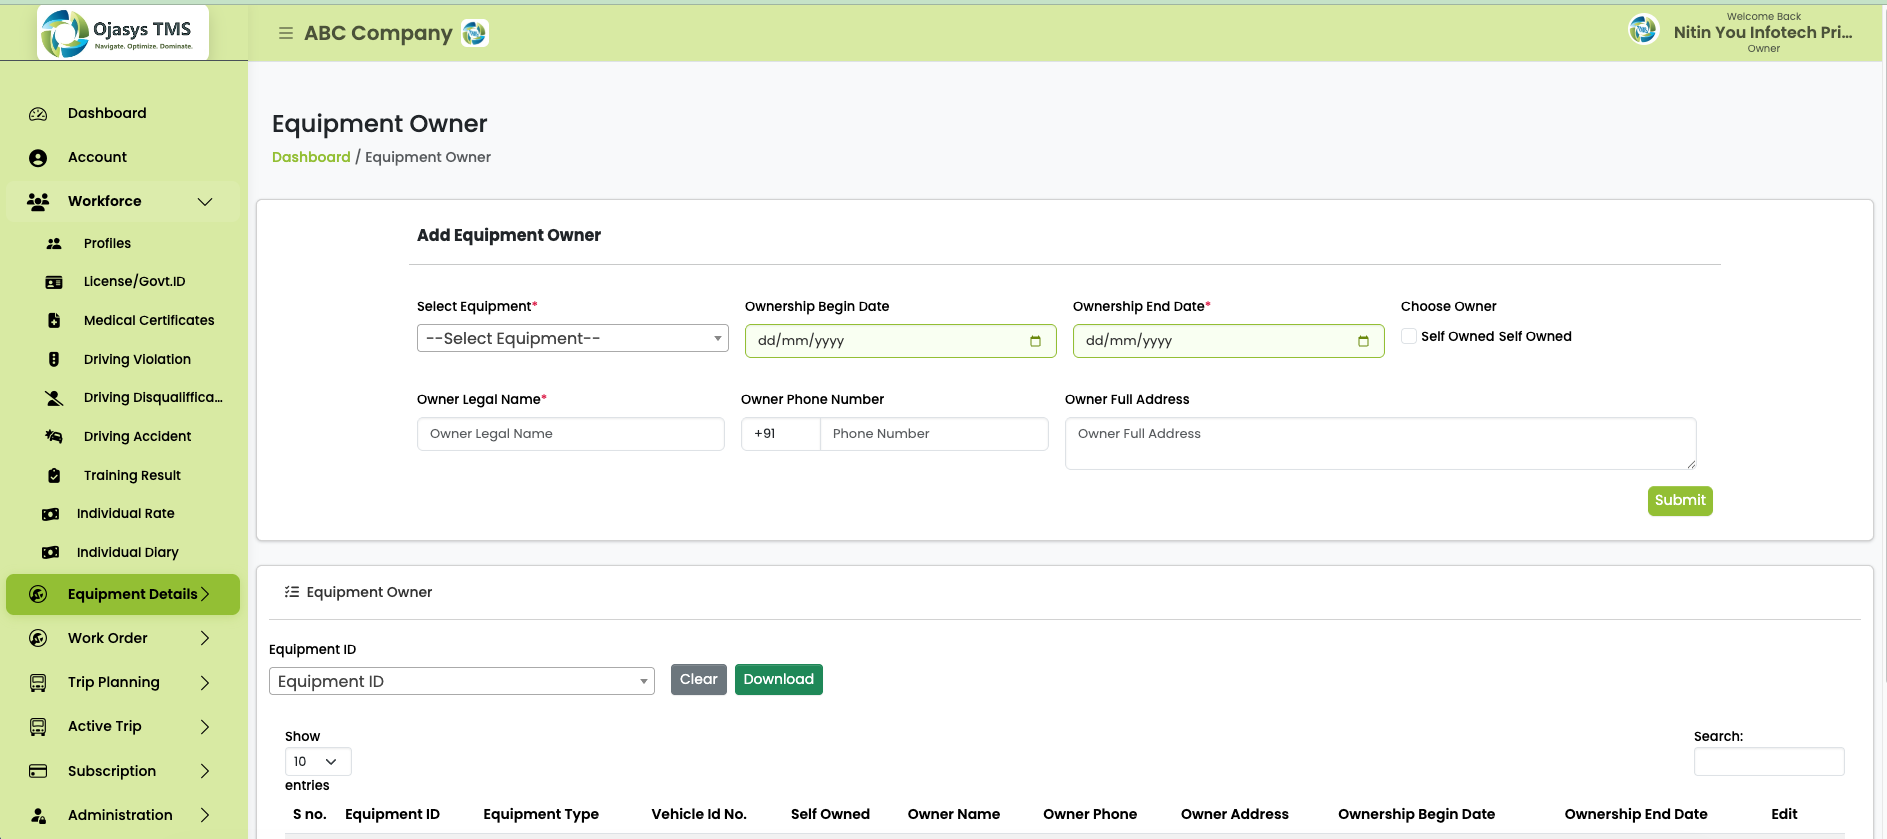Click the Driving Accident car icon
Screen dimensions: 1887x839
54,437
